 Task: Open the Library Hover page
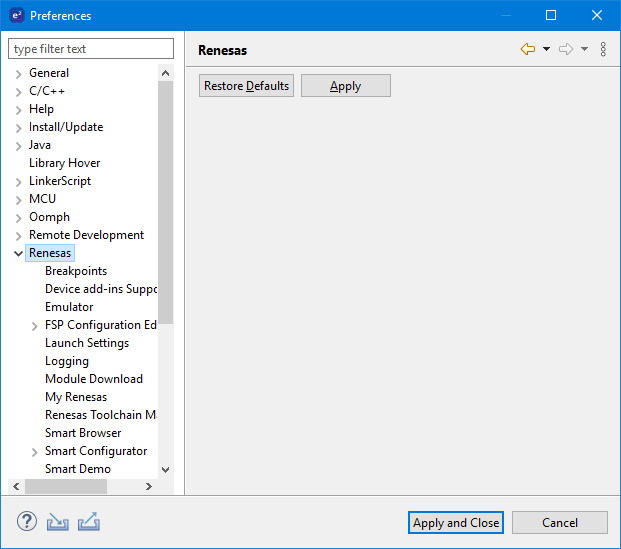64,163
